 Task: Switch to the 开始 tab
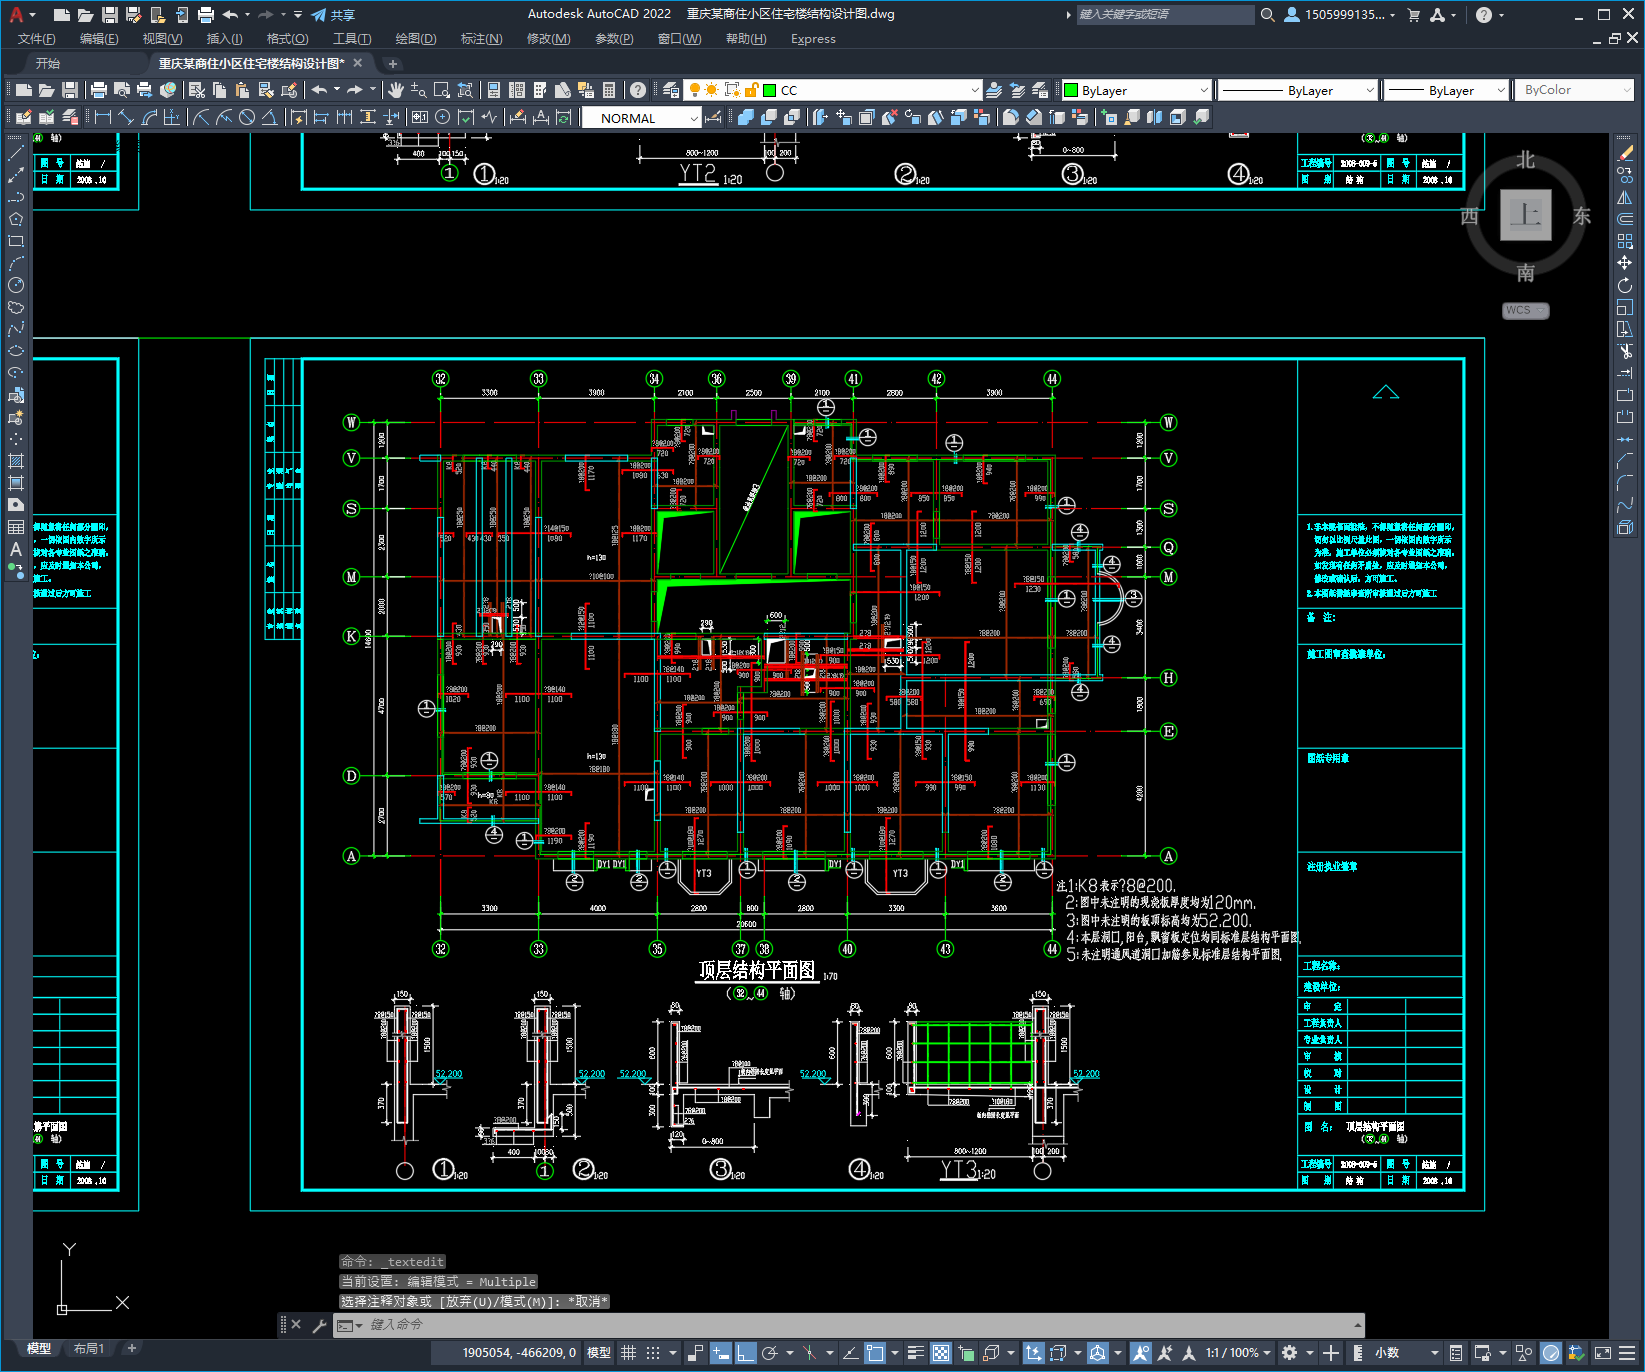tap(48, 63)
